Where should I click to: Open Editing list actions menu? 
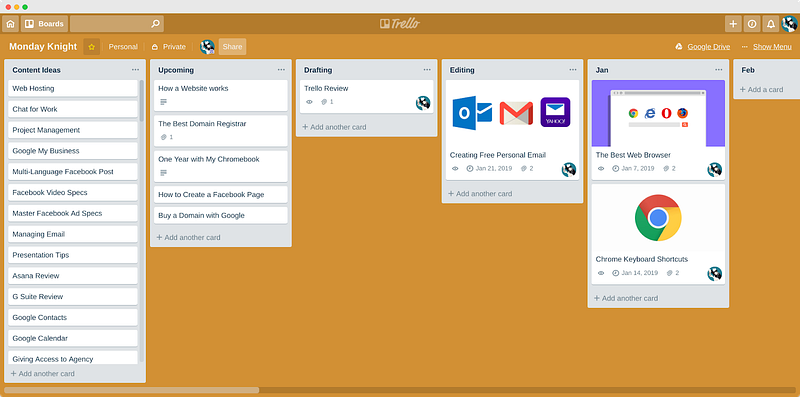(573, 70)
